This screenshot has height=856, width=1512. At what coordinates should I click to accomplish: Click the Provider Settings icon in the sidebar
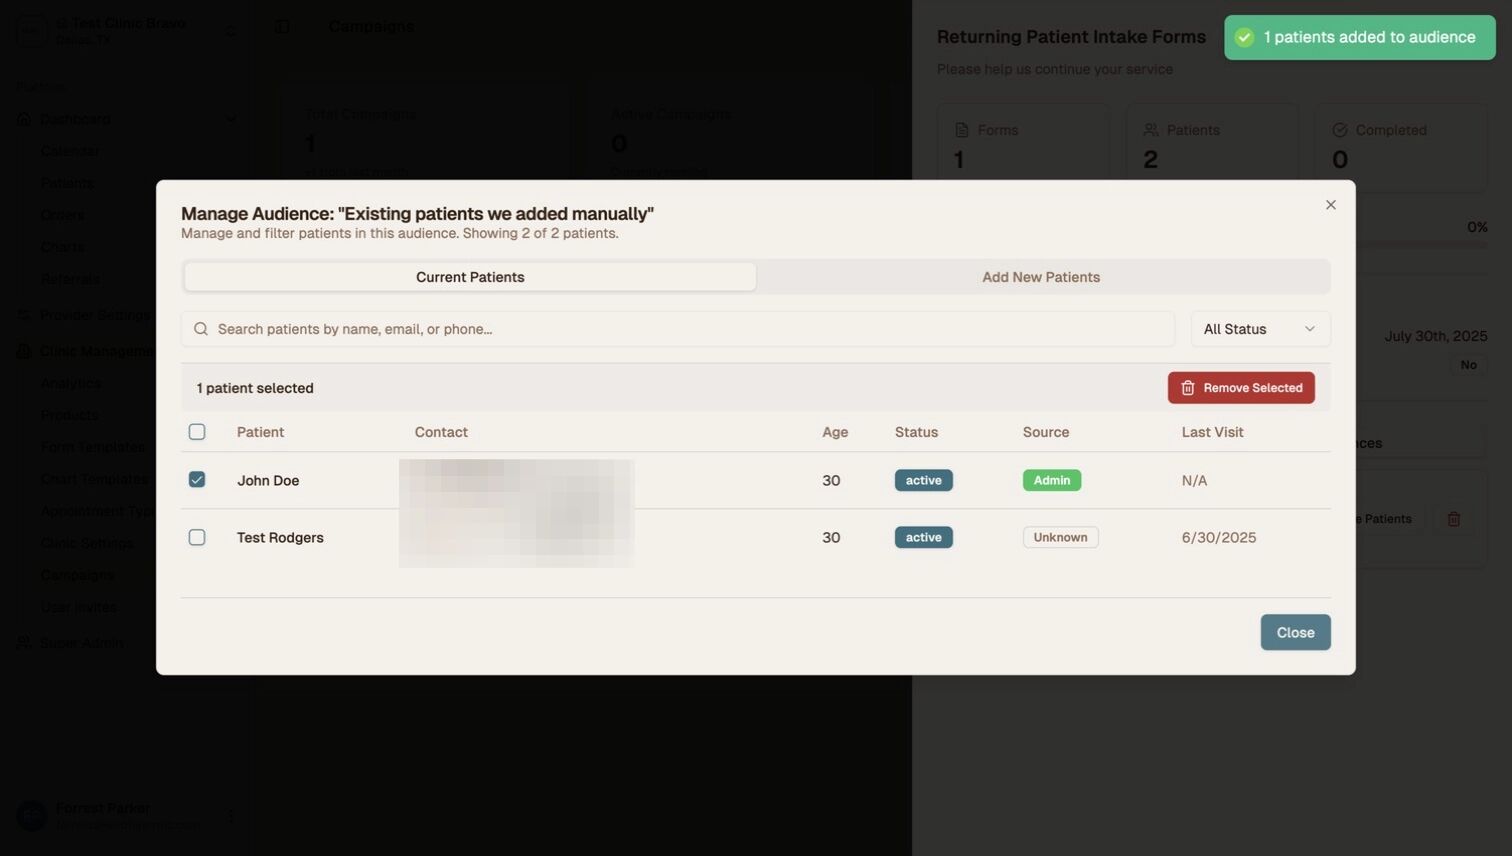tap(24, 315)
